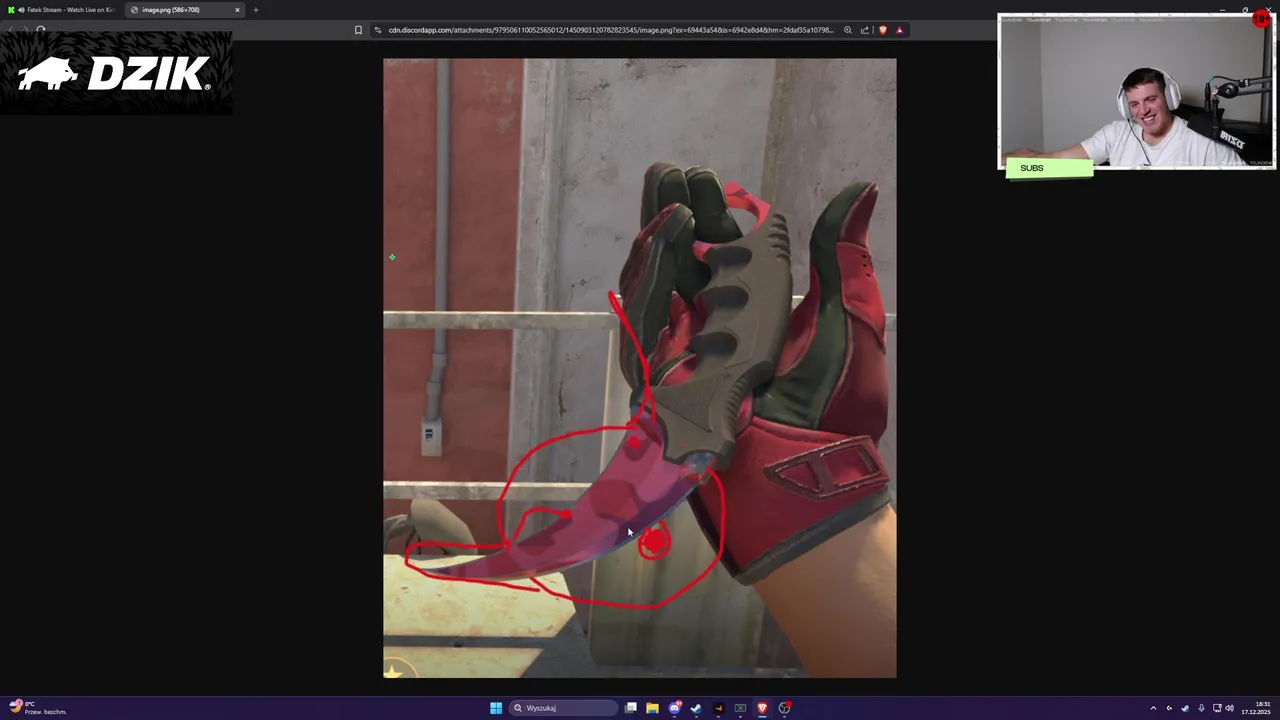This screenshot has width=1280, height=720.
Task: Click the microphone tray icon
Action: (1201, 708)
